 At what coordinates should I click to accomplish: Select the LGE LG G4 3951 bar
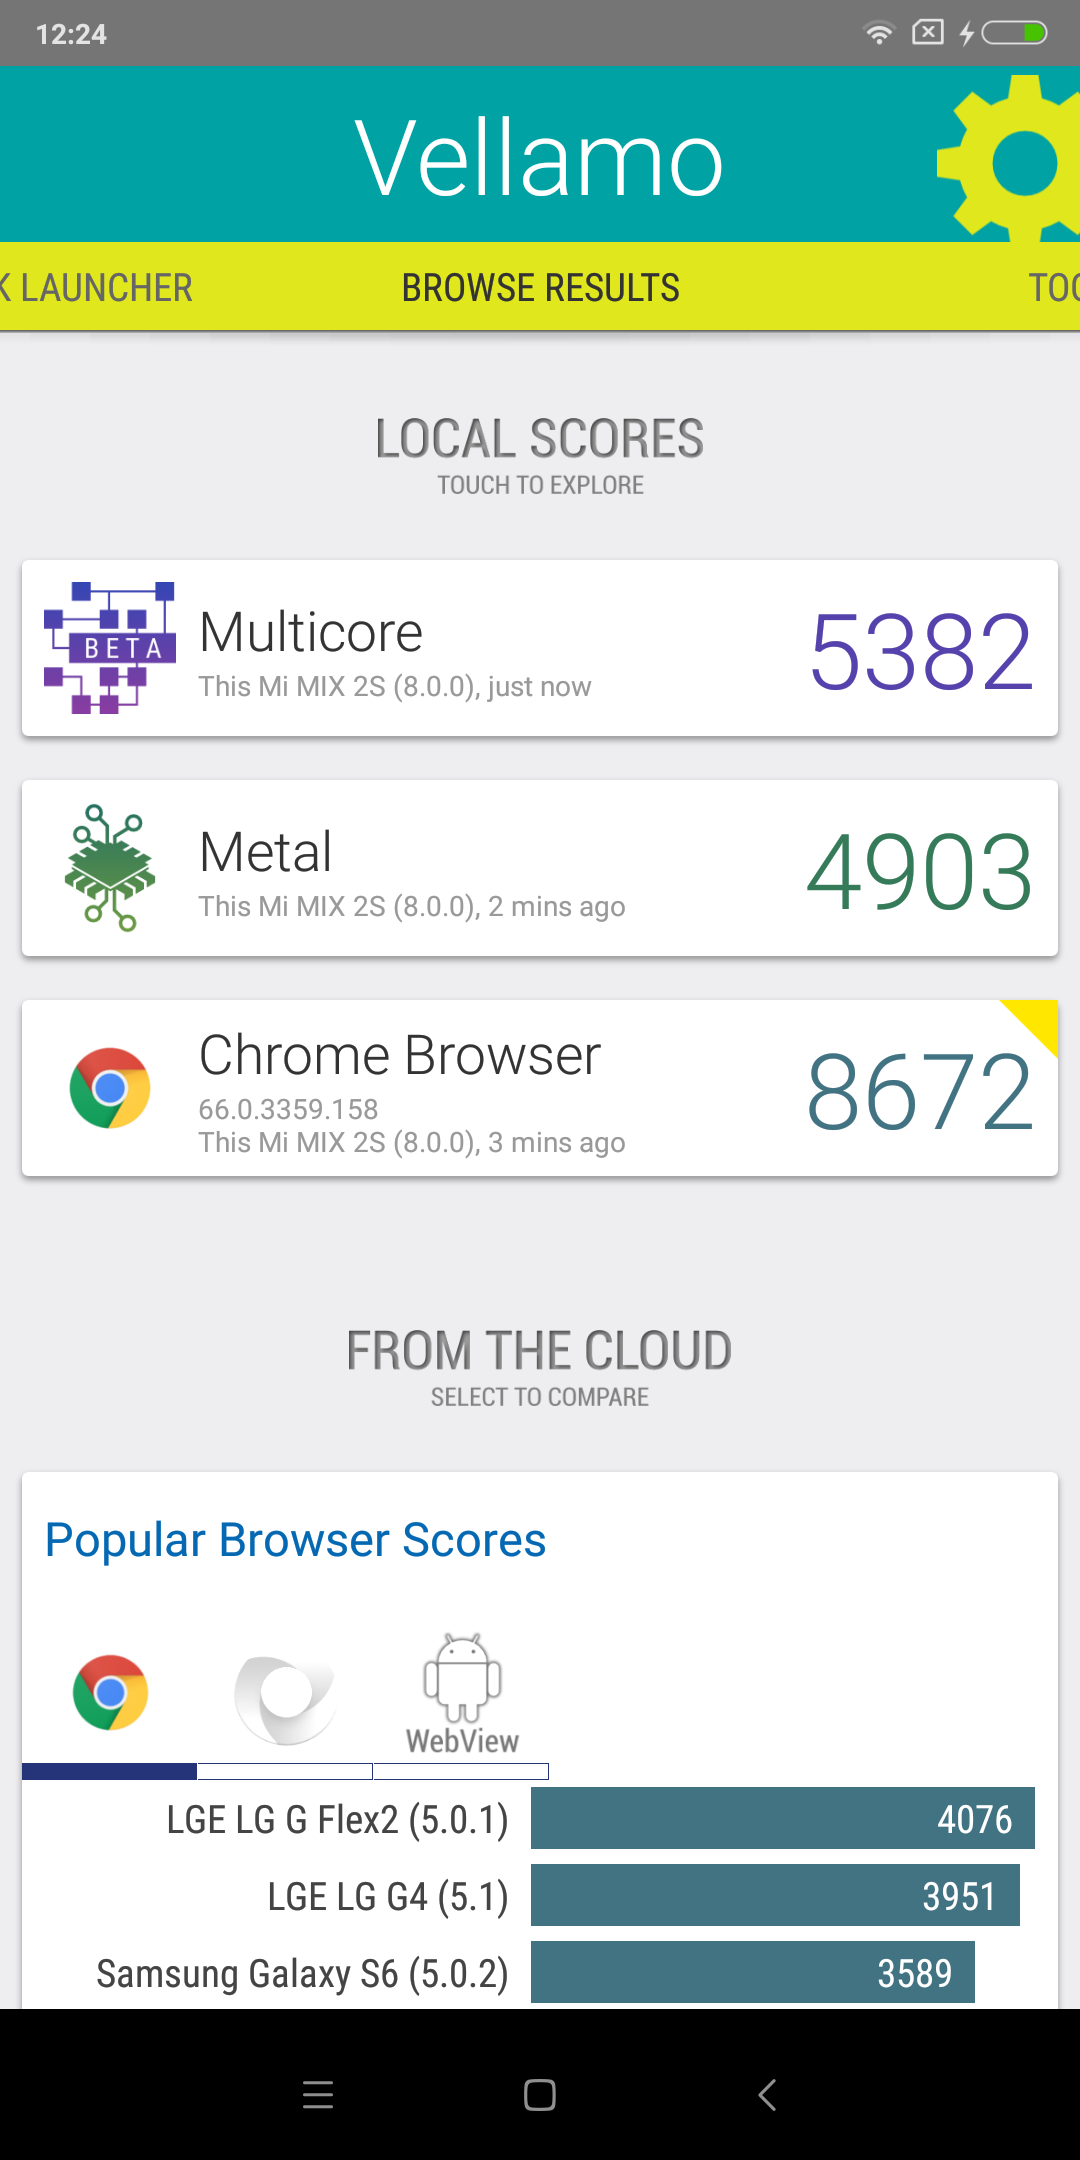(775, 1895)
